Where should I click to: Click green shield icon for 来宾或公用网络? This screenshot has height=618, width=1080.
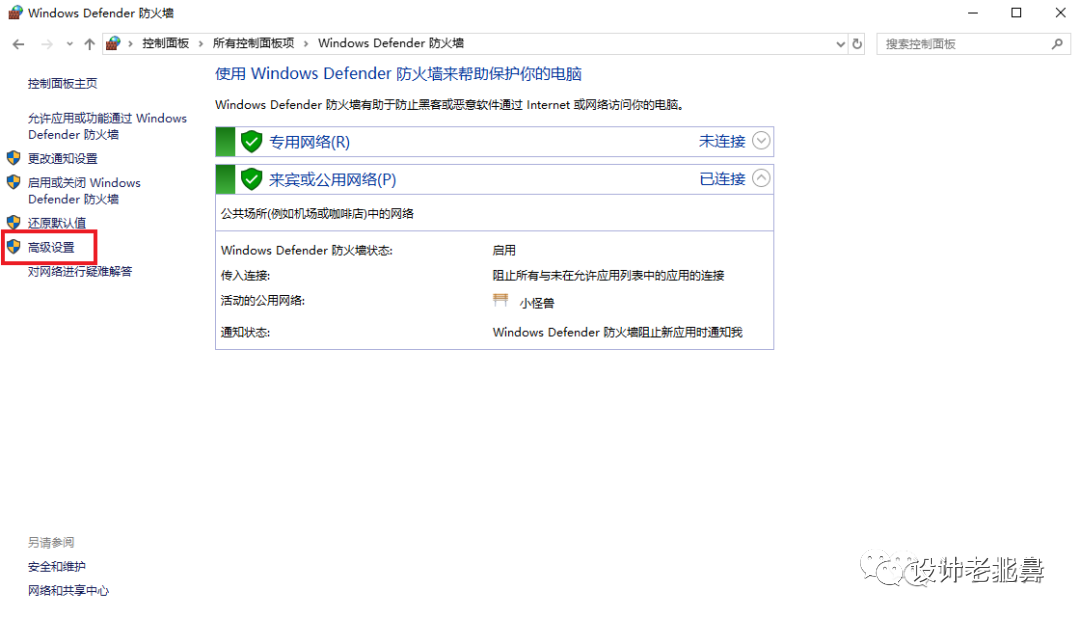tap(251, 179)
